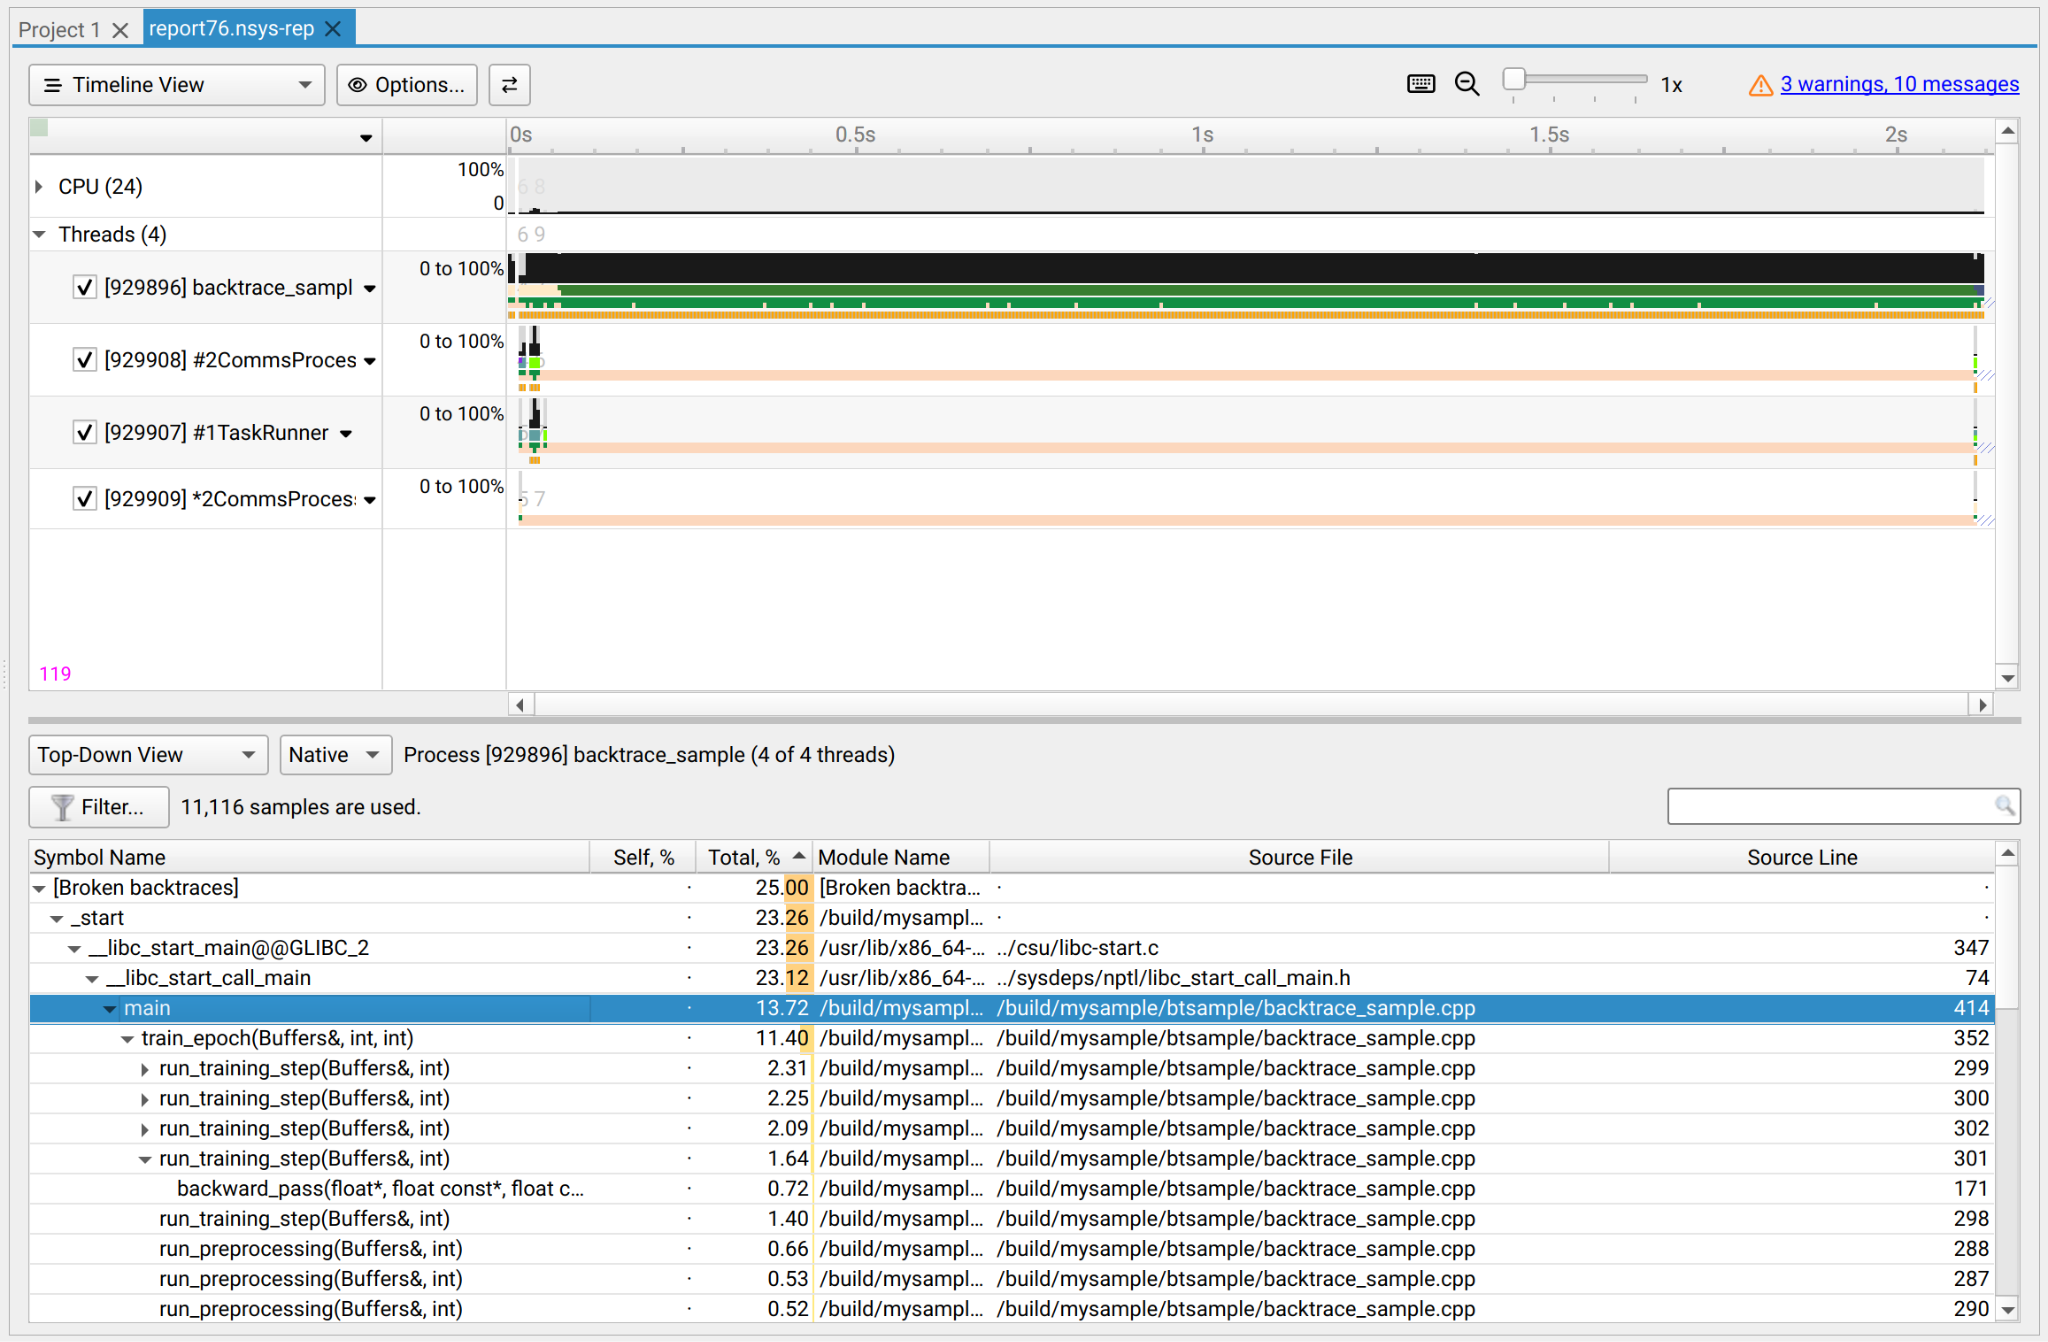
Task: Expand run_training_step row with source line 302
Action: pyautogui.click(x=145, y=1129)
